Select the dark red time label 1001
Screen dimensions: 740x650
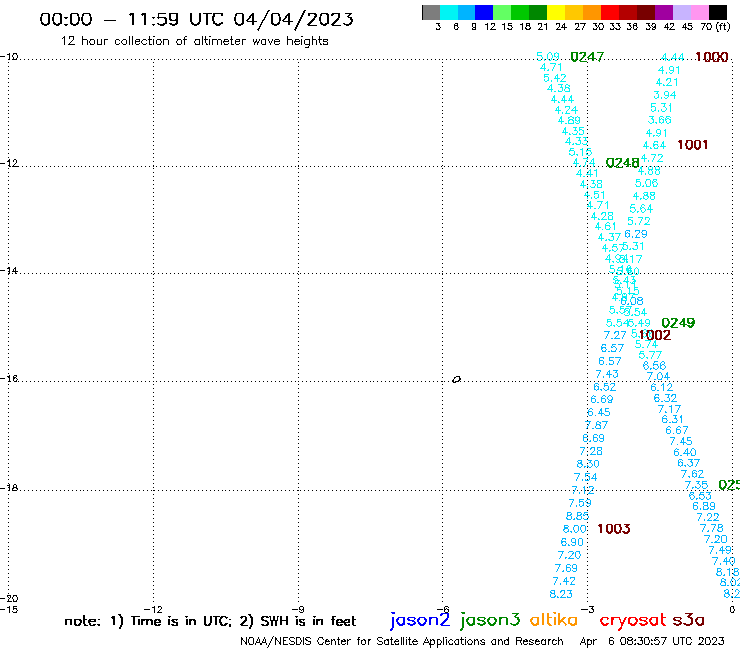pyautogui.click(x=692, y=145)
